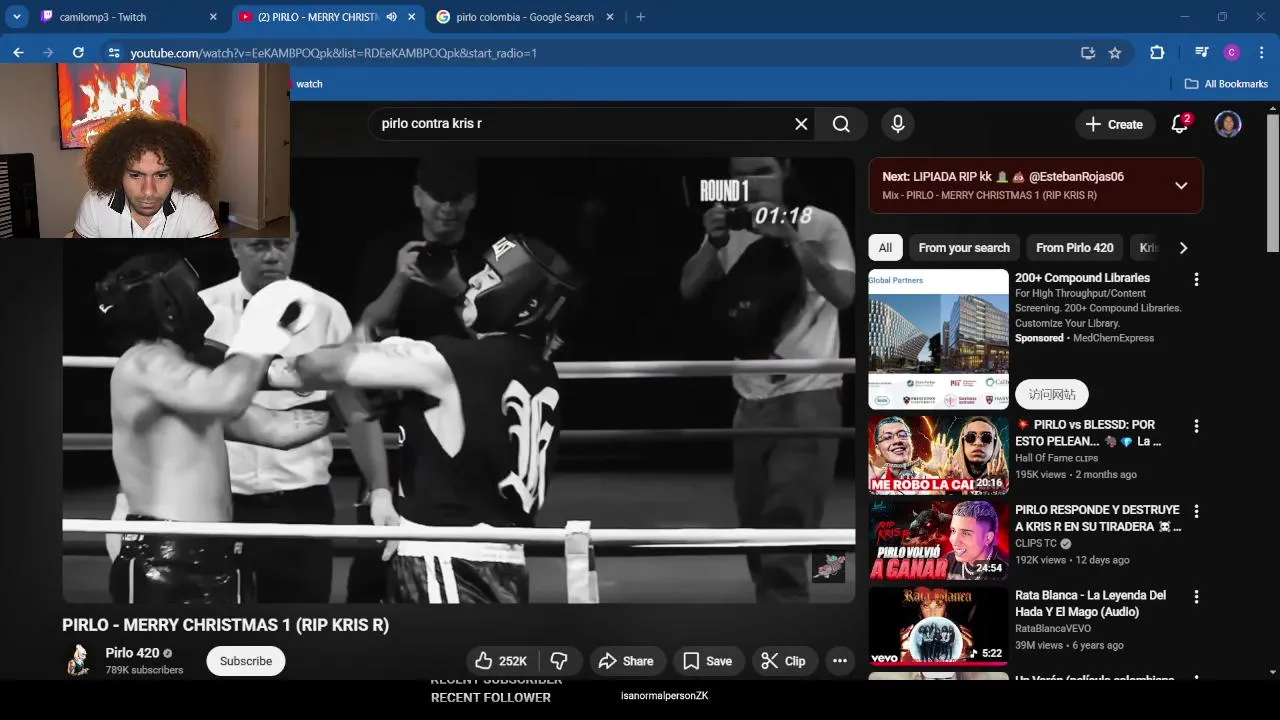
Task: Switch to pirlo colombia Google Search tab
Action: [x=524, y=17]
